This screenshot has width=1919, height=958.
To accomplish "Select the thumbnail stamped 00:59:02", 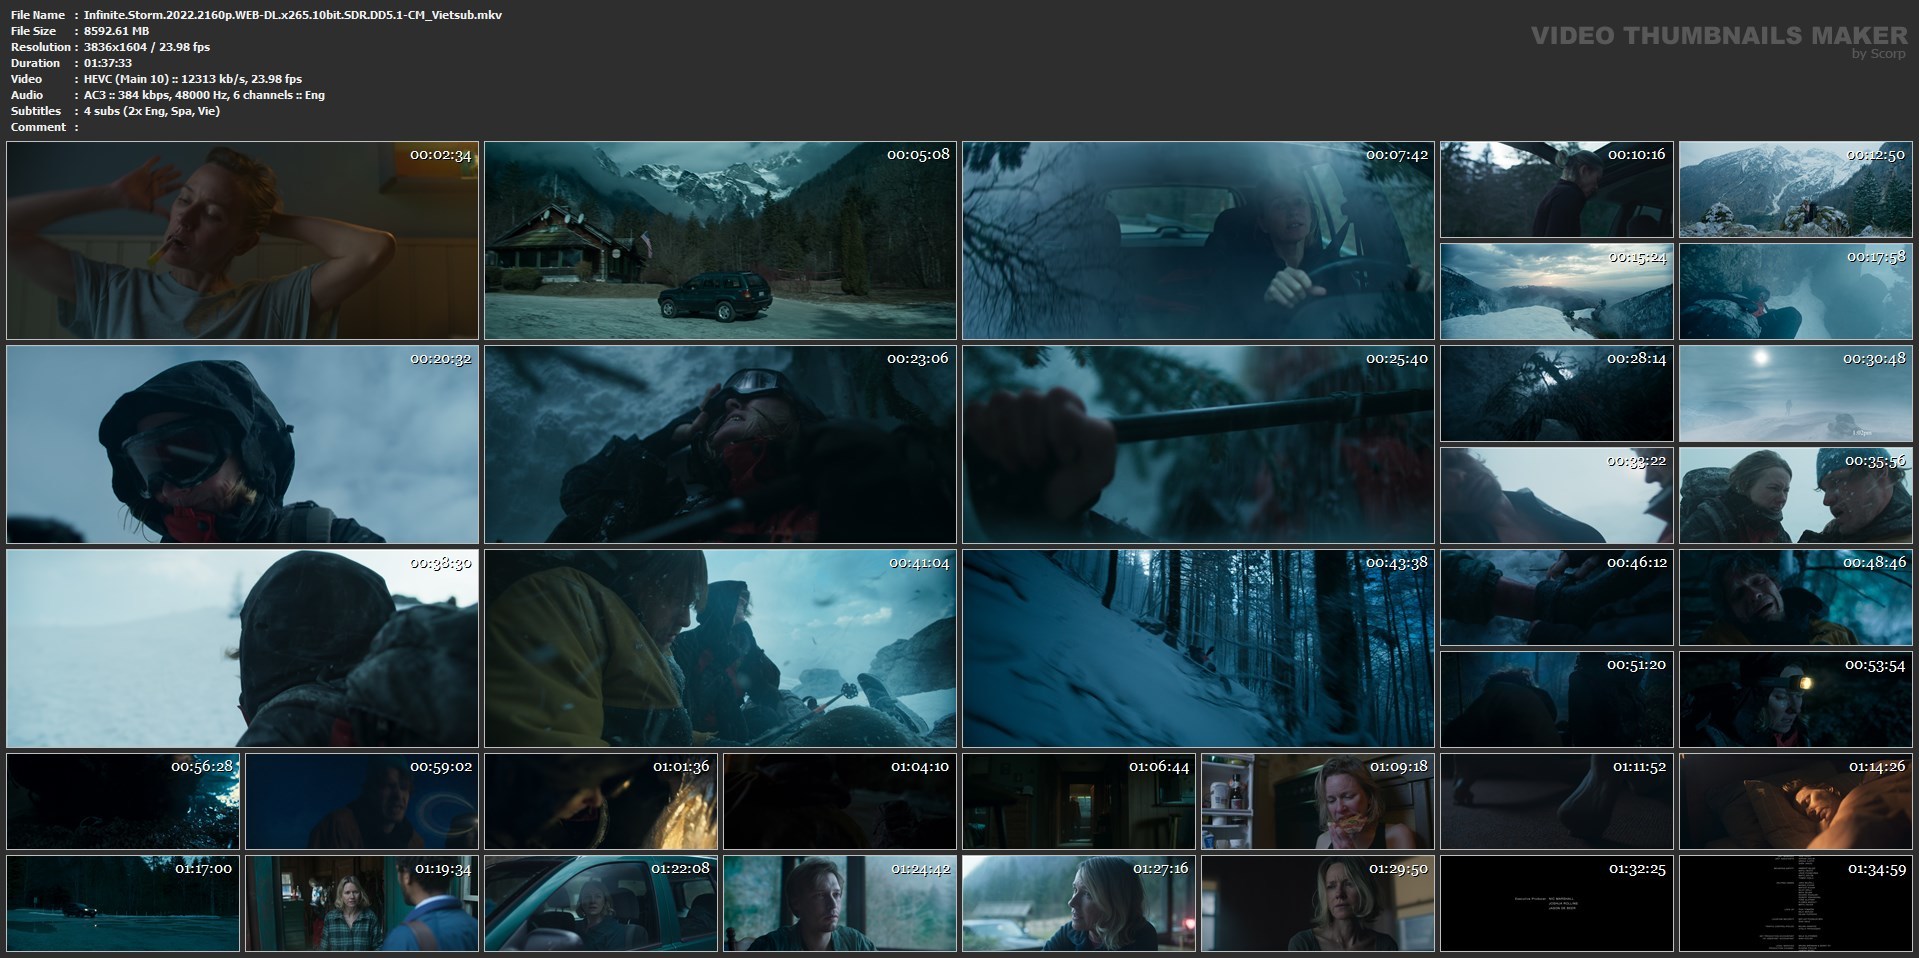I will 362,801.
